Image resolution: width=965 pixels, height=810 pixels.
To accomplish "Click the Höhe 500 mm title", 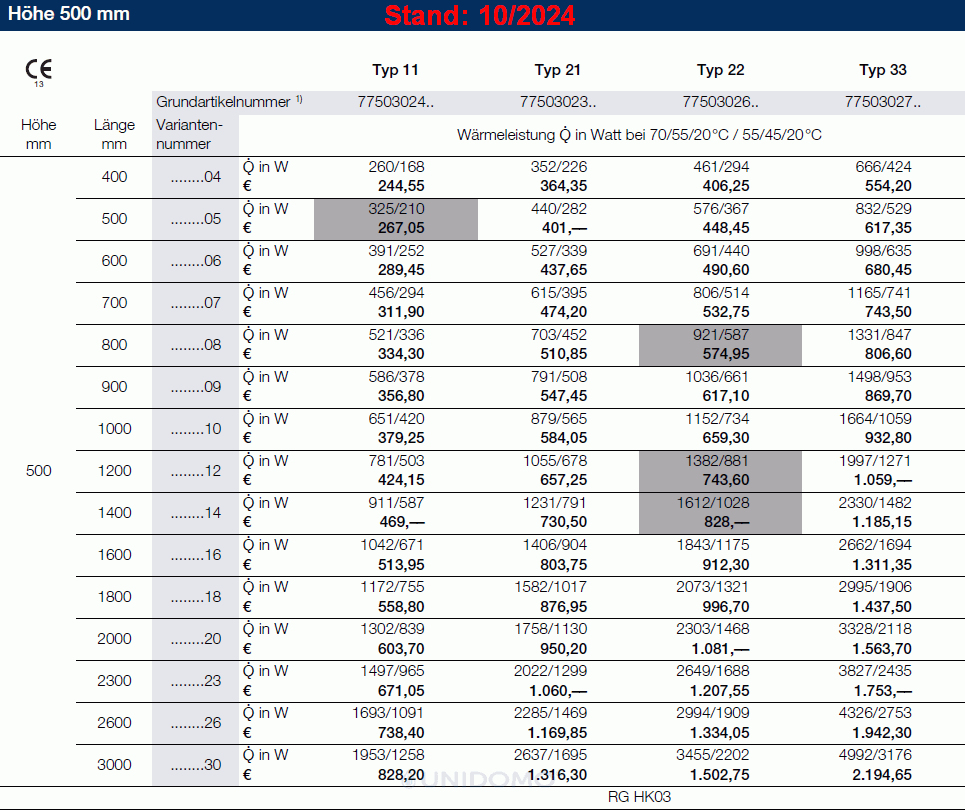I will (x=66, y=15).
